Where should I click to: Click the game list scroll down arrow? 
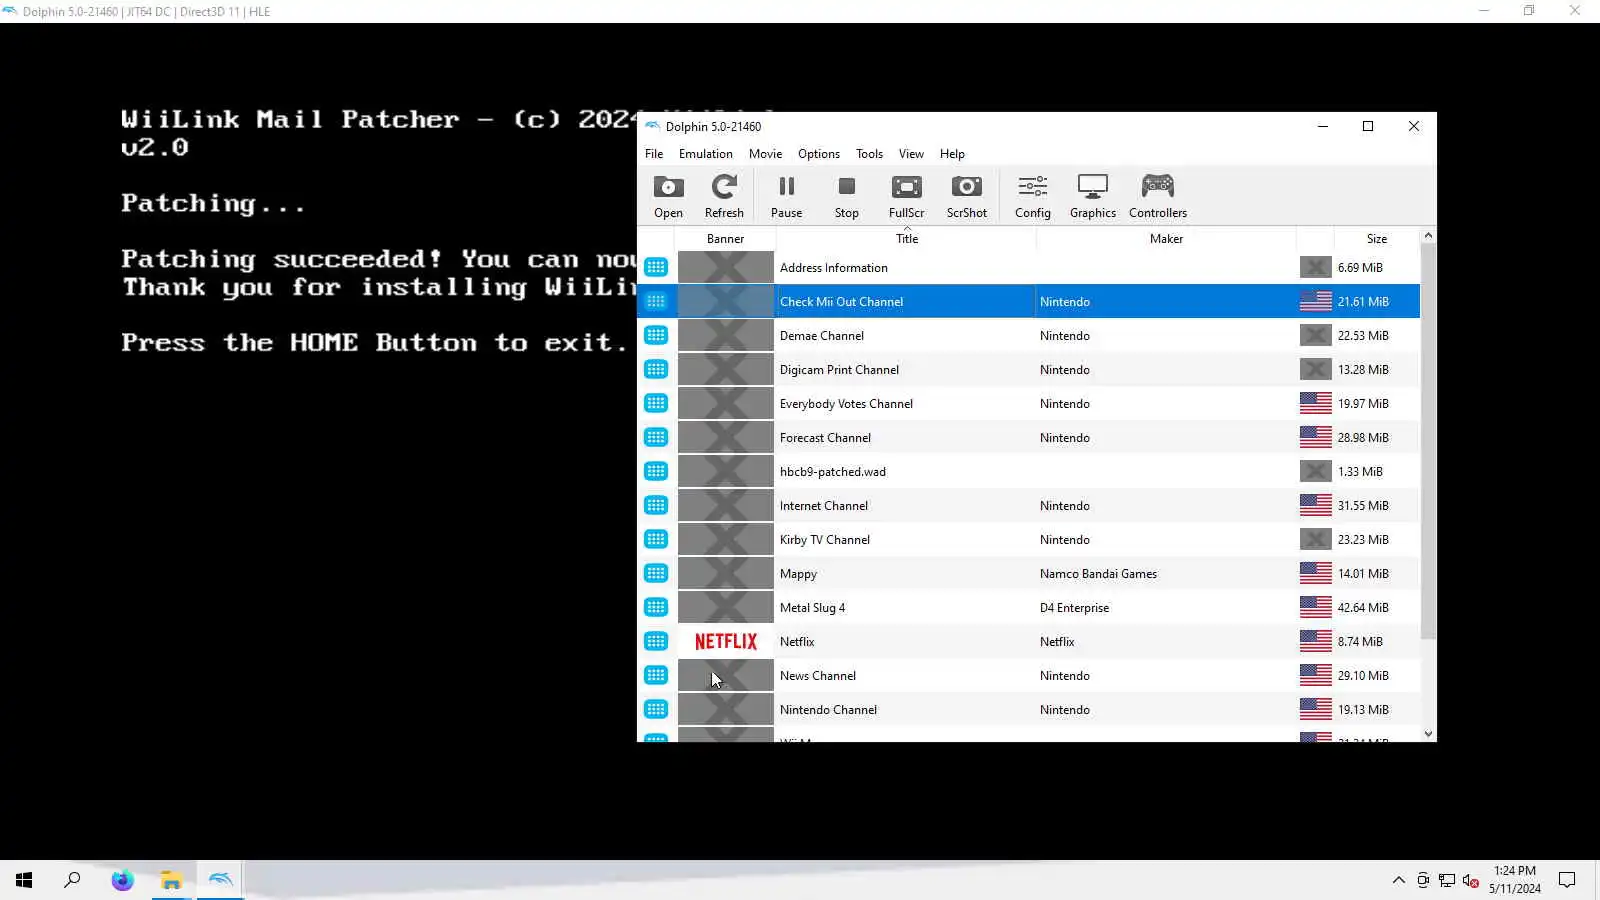(x=1428, y=733)
